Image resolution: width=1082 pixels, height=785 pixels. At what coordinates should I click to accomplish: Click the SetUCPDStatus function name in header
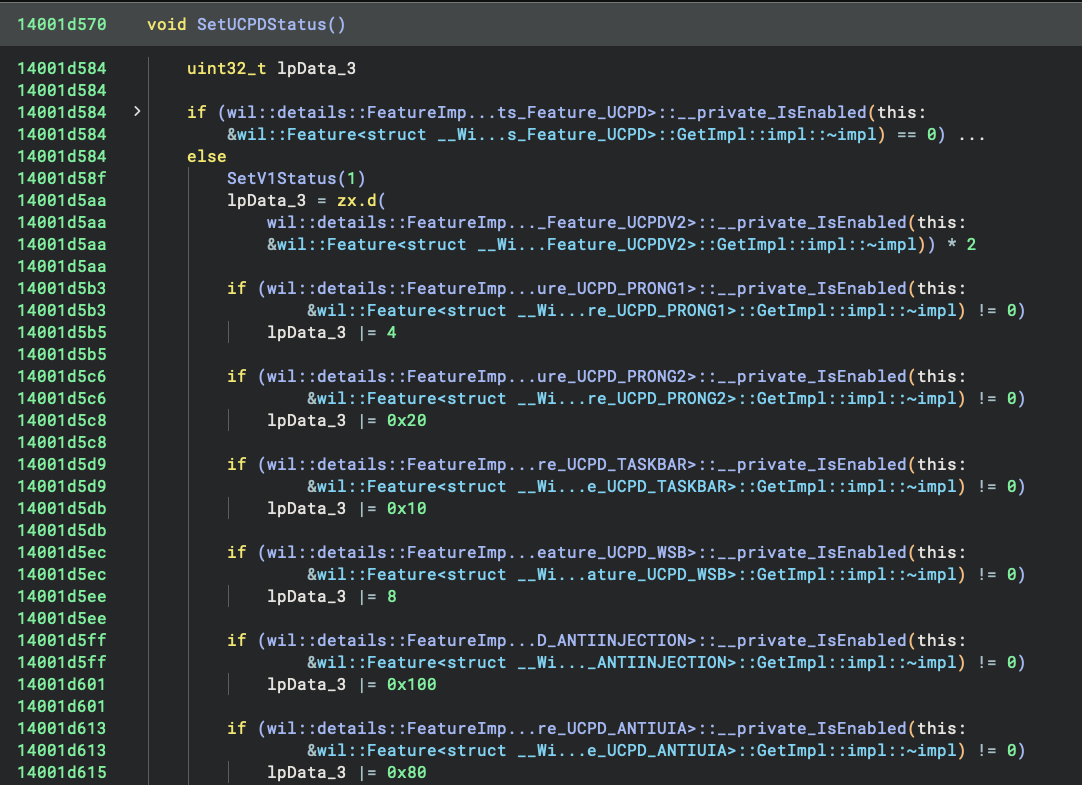click(x=261, y=24)
